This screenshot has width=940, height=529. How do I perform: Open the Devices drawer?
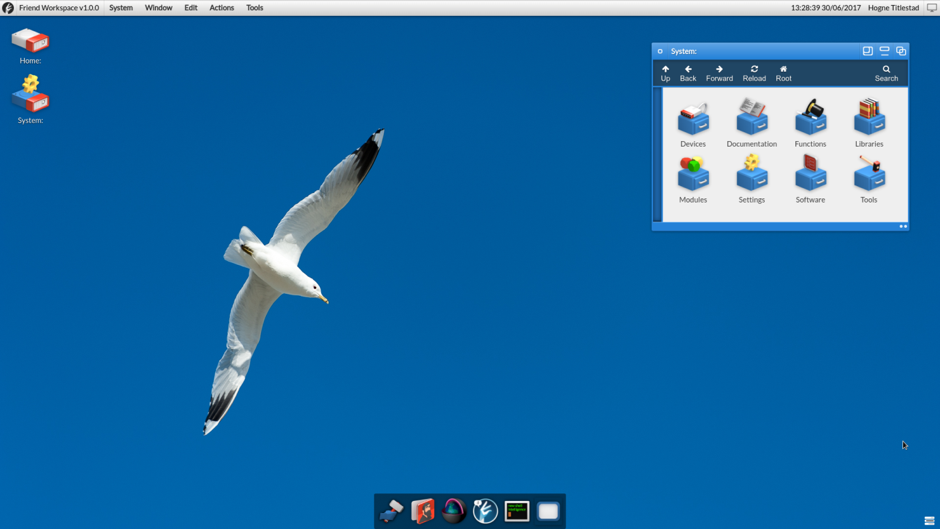(x=693, y=120)
